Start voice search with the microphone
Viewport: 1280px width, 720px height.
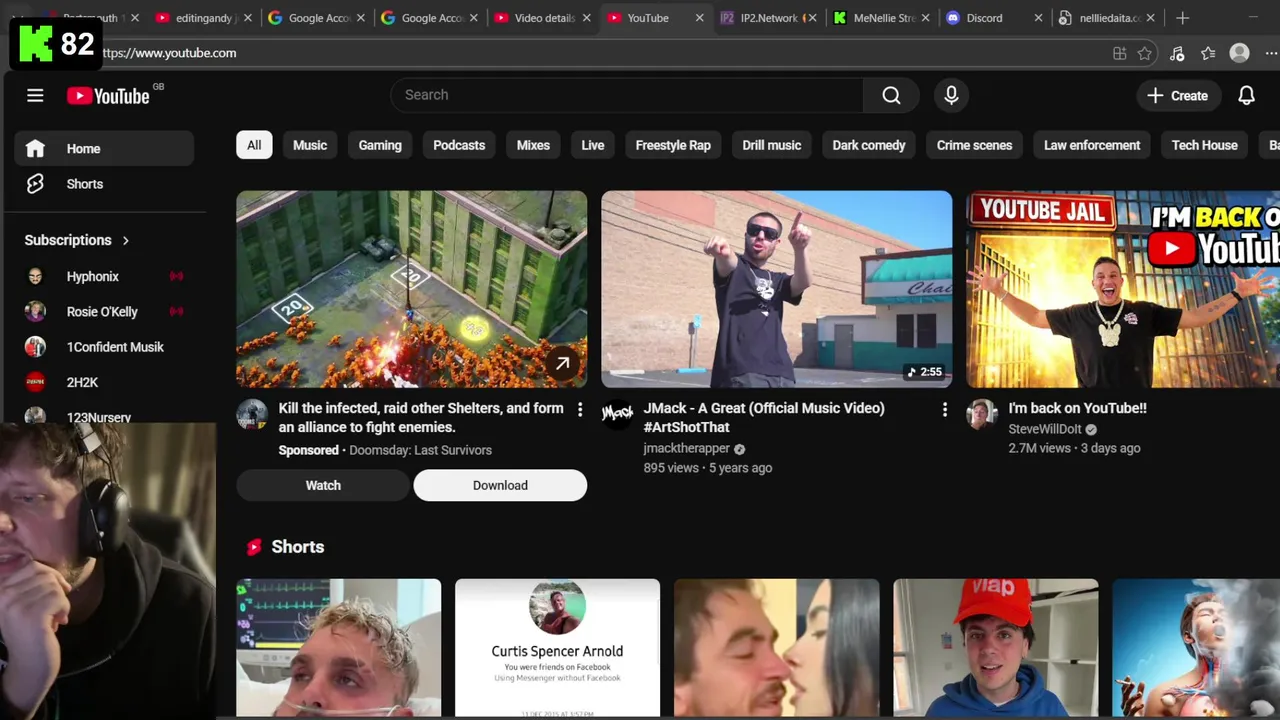click(951, 95)
